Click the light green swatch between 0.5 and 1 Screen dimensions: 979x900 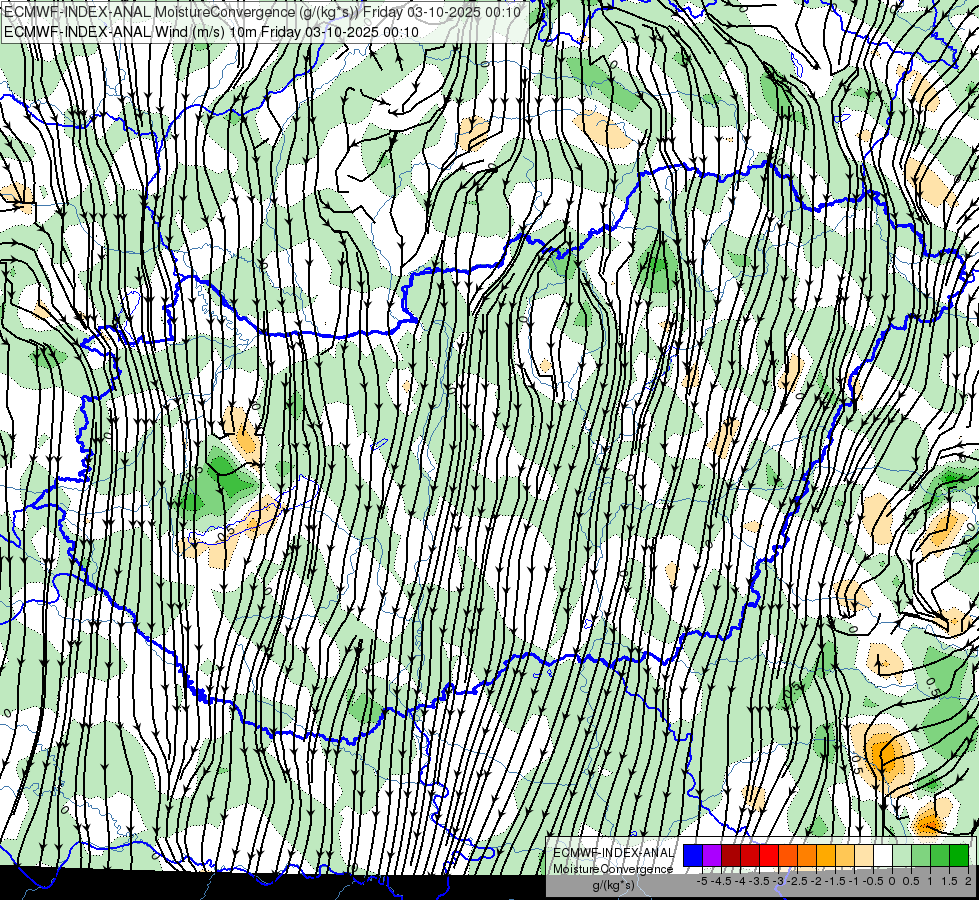click(921, 855)
